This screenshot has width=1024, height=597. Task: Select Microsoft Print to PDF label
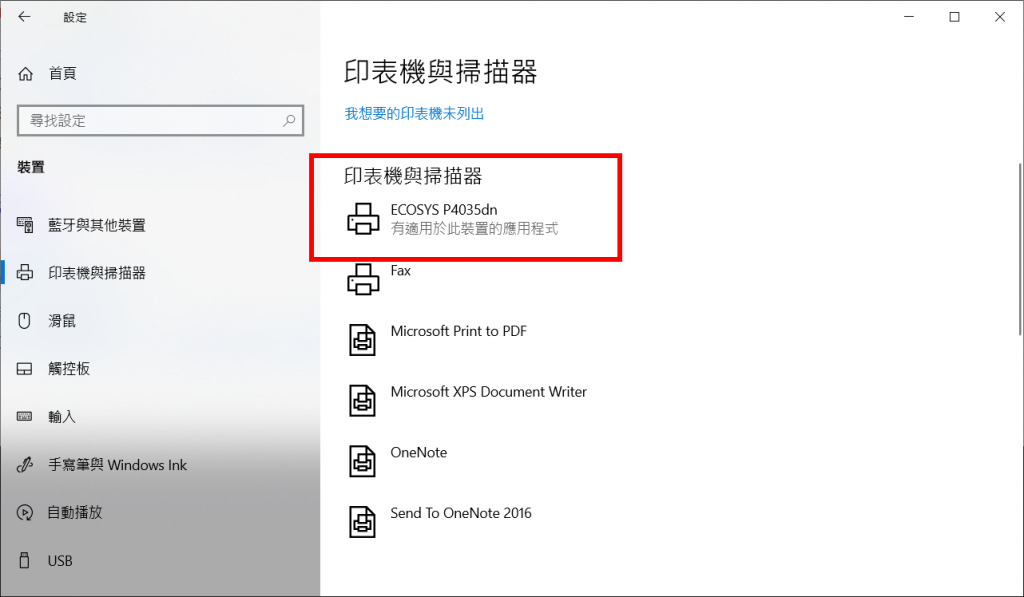click(x=458, y=331)
